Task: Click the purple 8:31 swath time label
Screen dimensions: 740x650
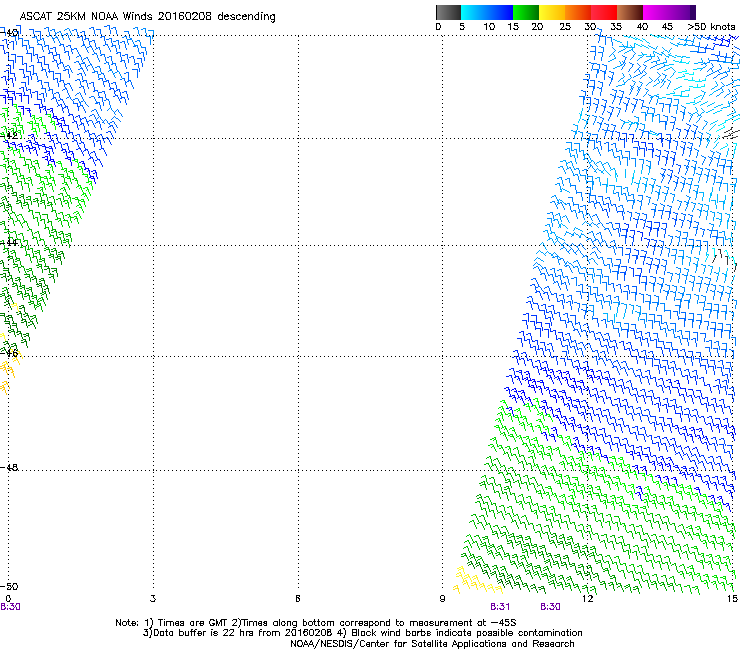Action: (500, 607)
